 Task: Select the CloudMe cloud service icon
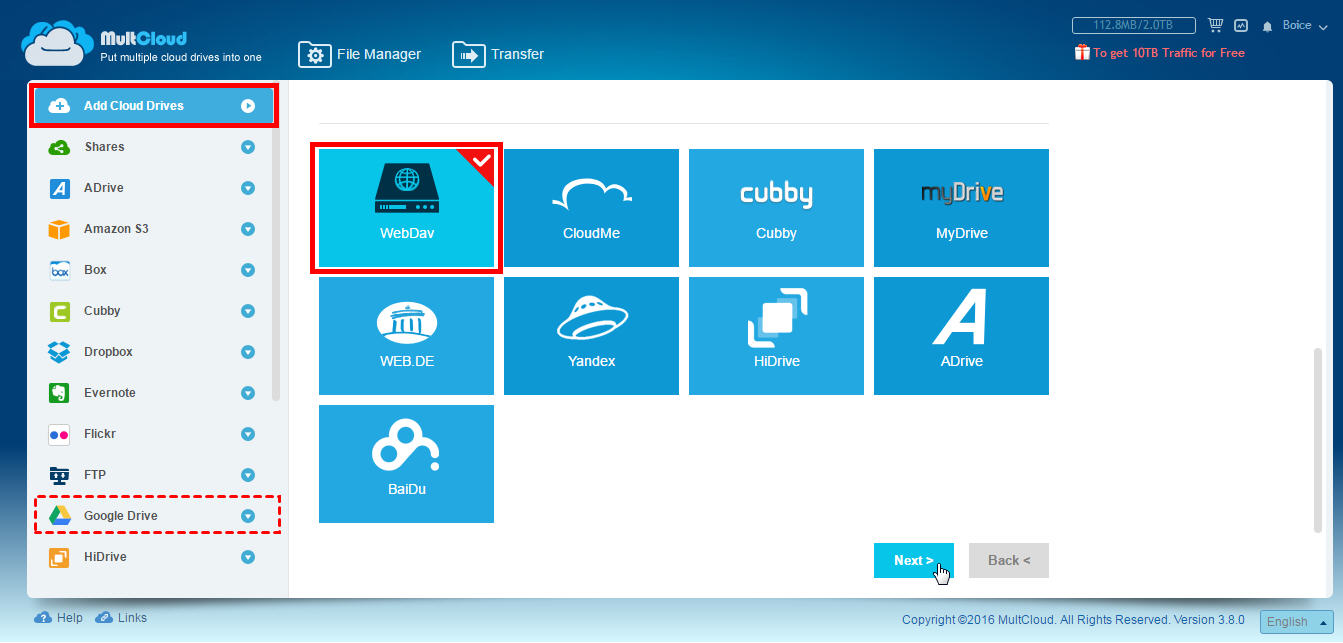click(x=590, y=207)
